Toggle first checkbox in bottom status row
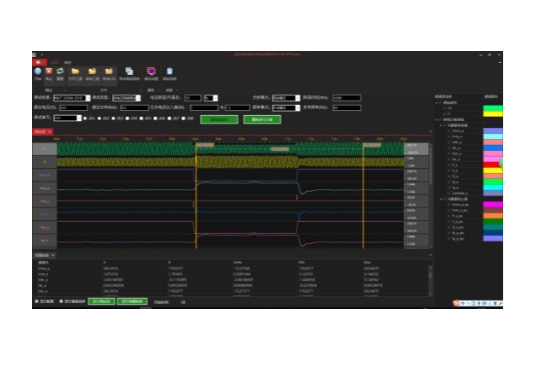Image resolution: width=540 pixels, height=380 pixels. pyautogui.click(x=37, y=301)
